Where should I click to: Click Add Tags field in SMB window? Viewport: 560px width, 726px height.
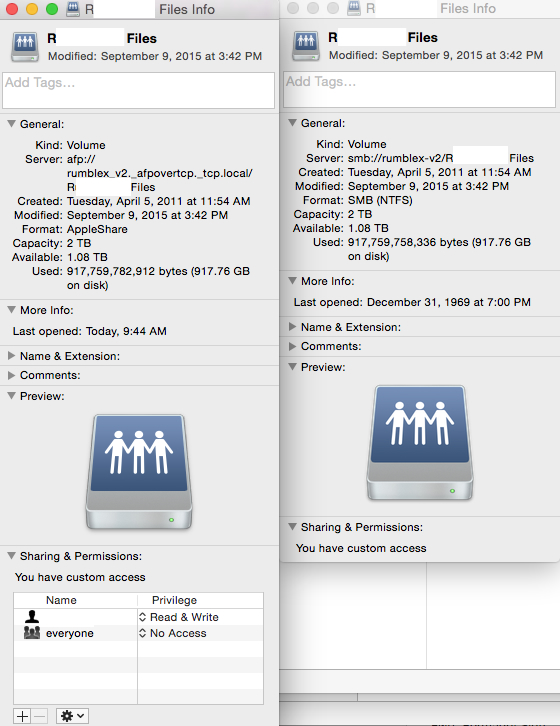tap(419, 89)
